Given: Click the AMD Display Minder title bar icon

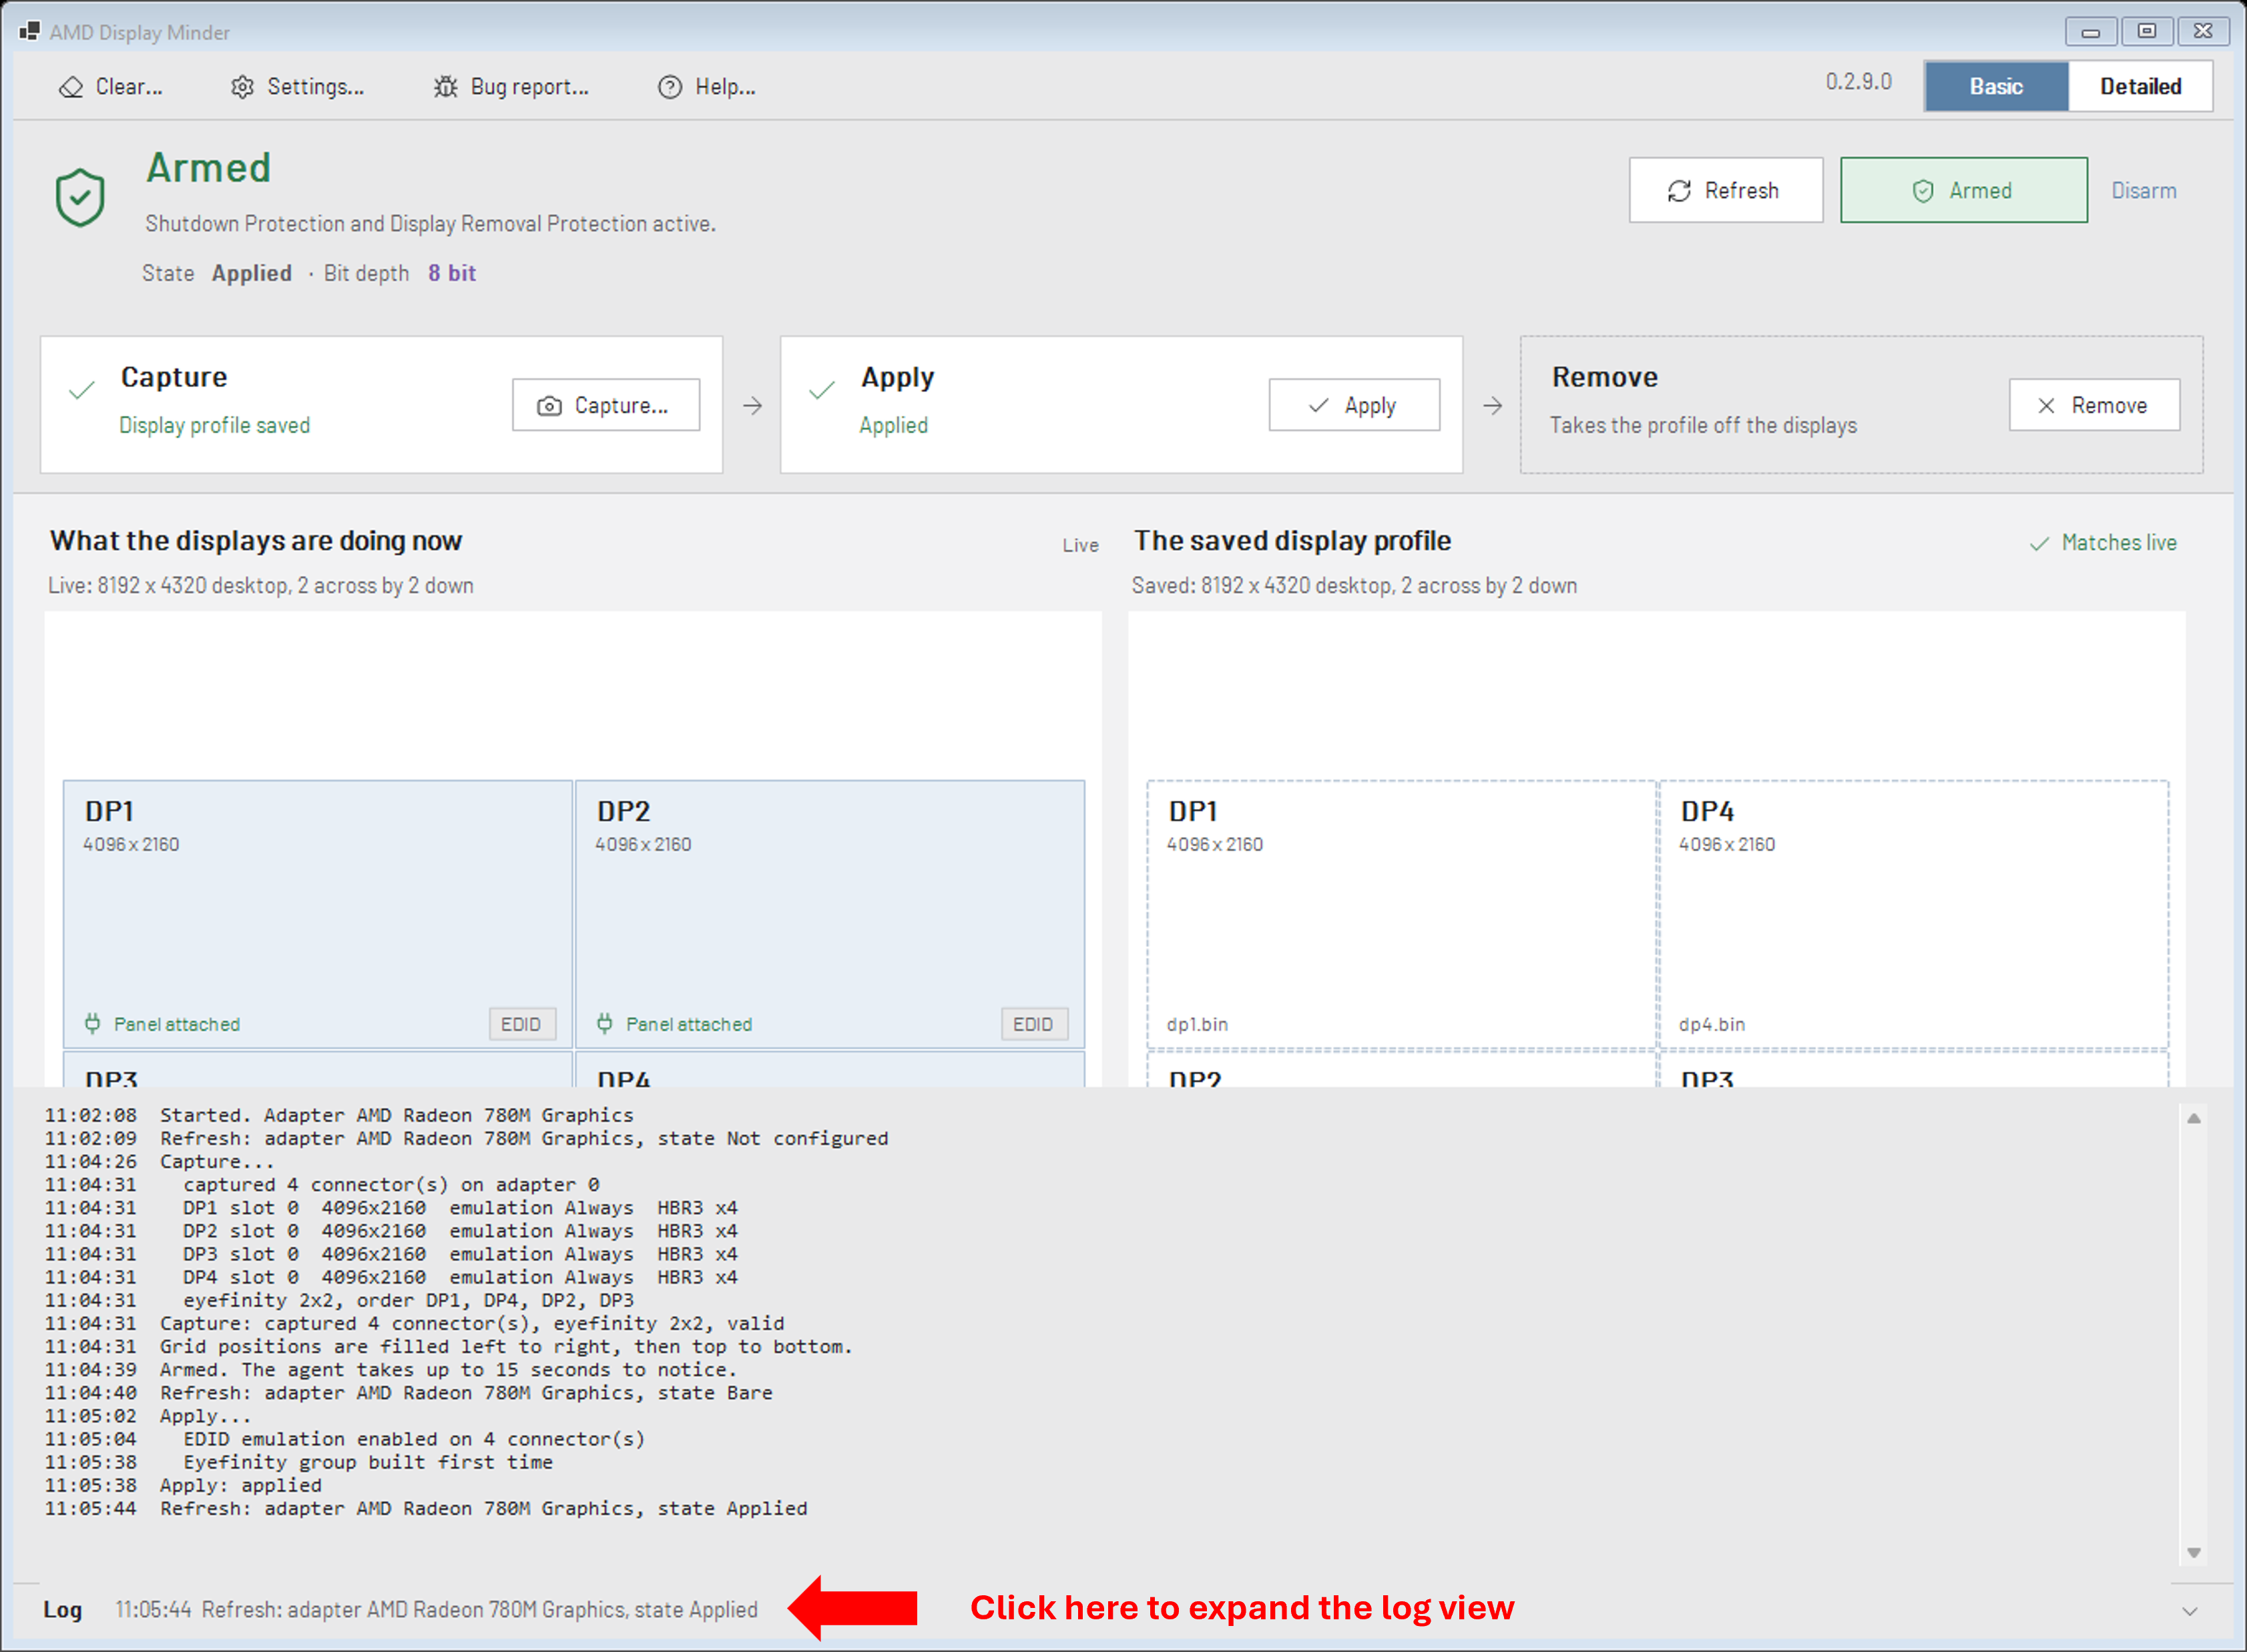Looking at the screenshot, I should (x=29, y=32).
